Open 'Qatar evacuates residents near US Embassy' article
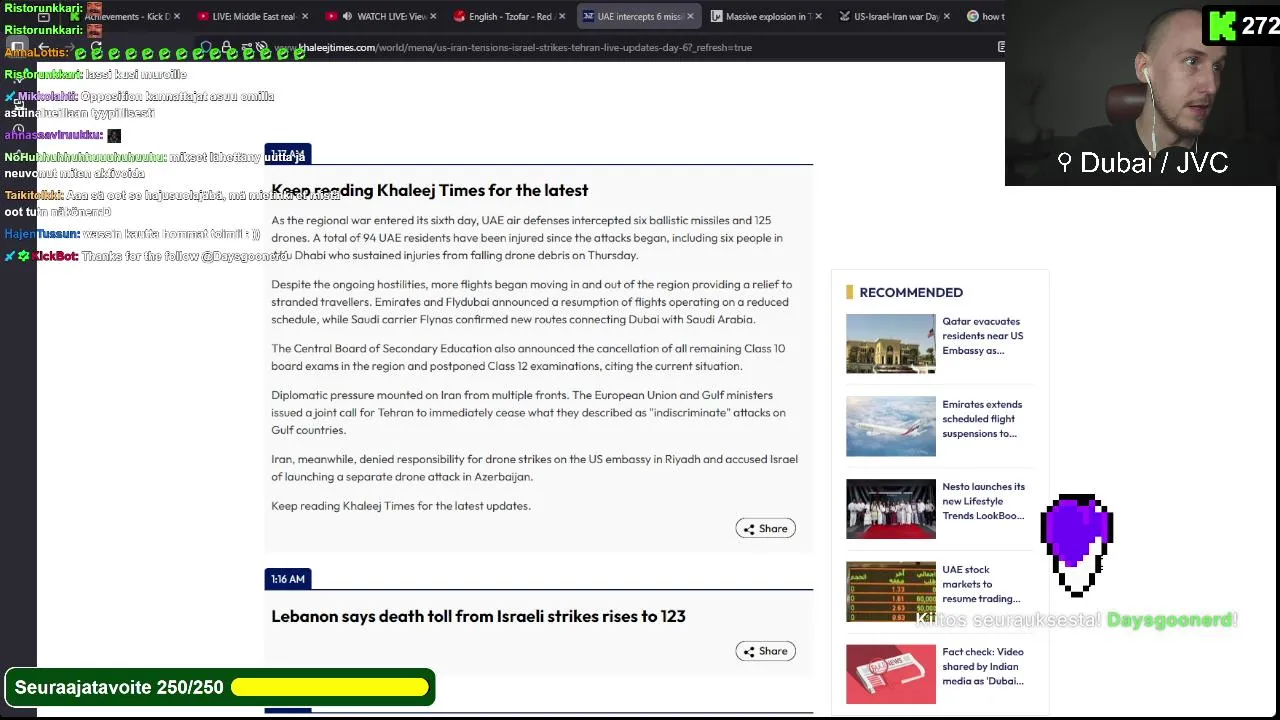The image size is (1280, 720). (983, 336)
